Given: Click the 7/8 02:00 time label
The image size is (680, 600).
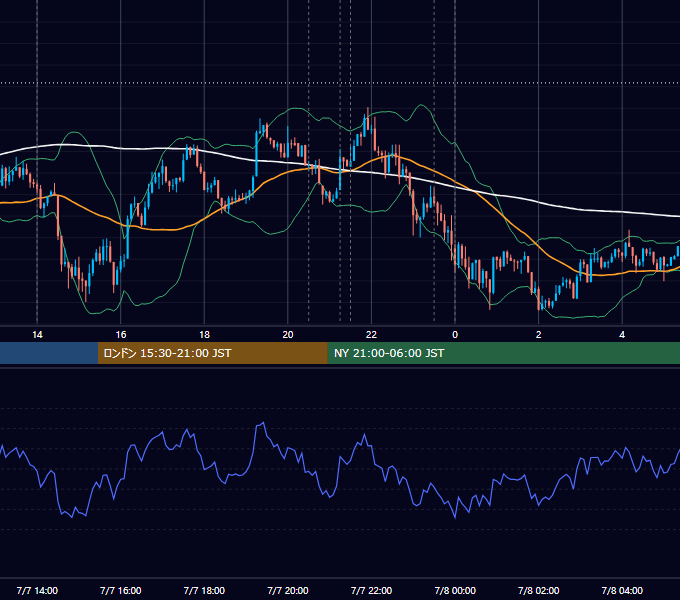Looking at the screenshot, I should pyautogui.click(x=539, y=590).
